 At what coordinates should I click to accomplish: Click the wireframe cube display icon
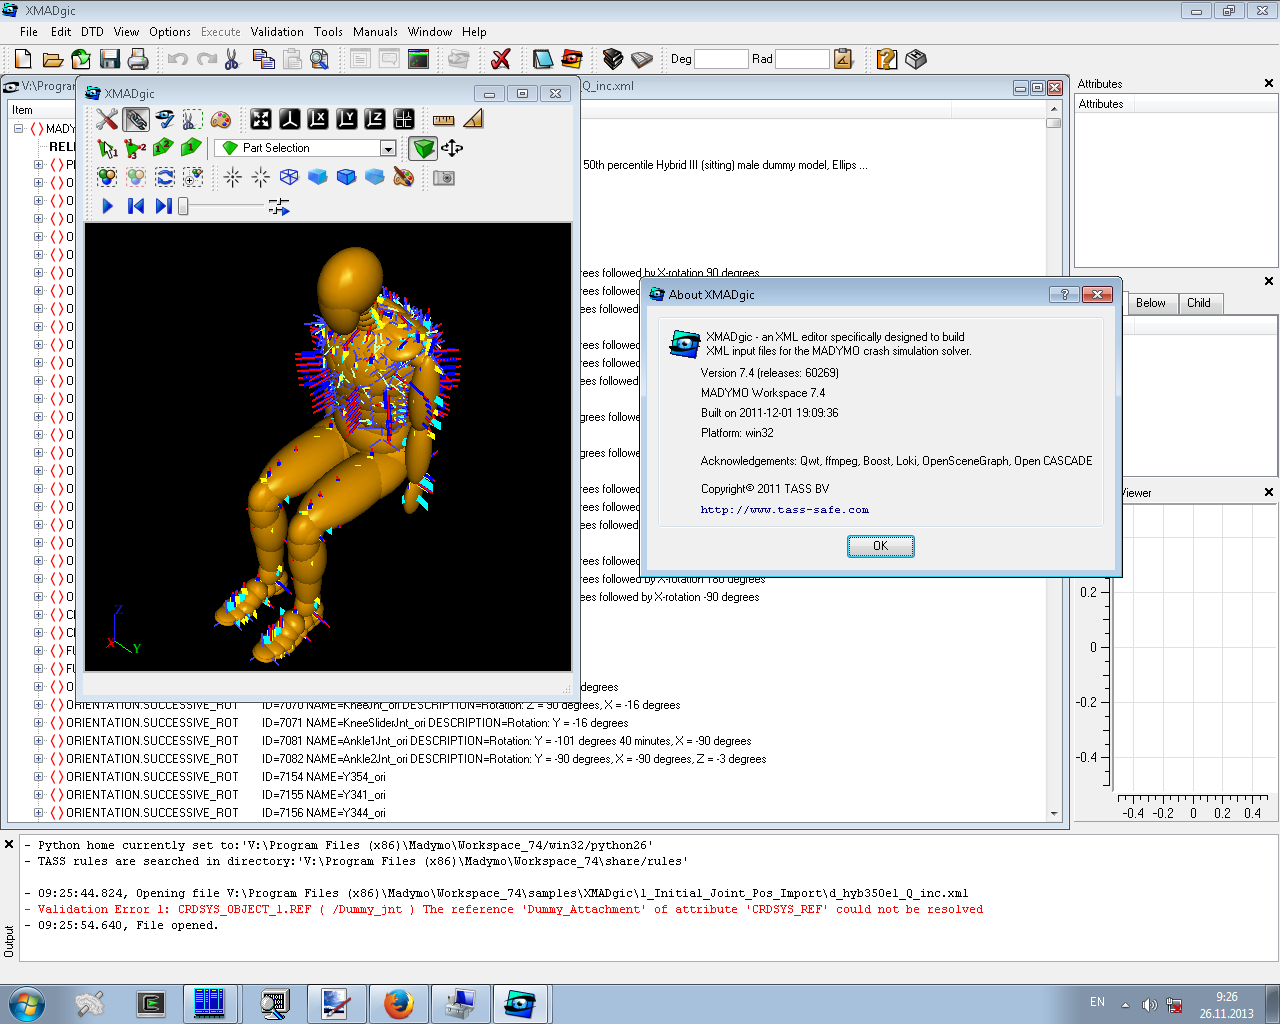(289, 177)
